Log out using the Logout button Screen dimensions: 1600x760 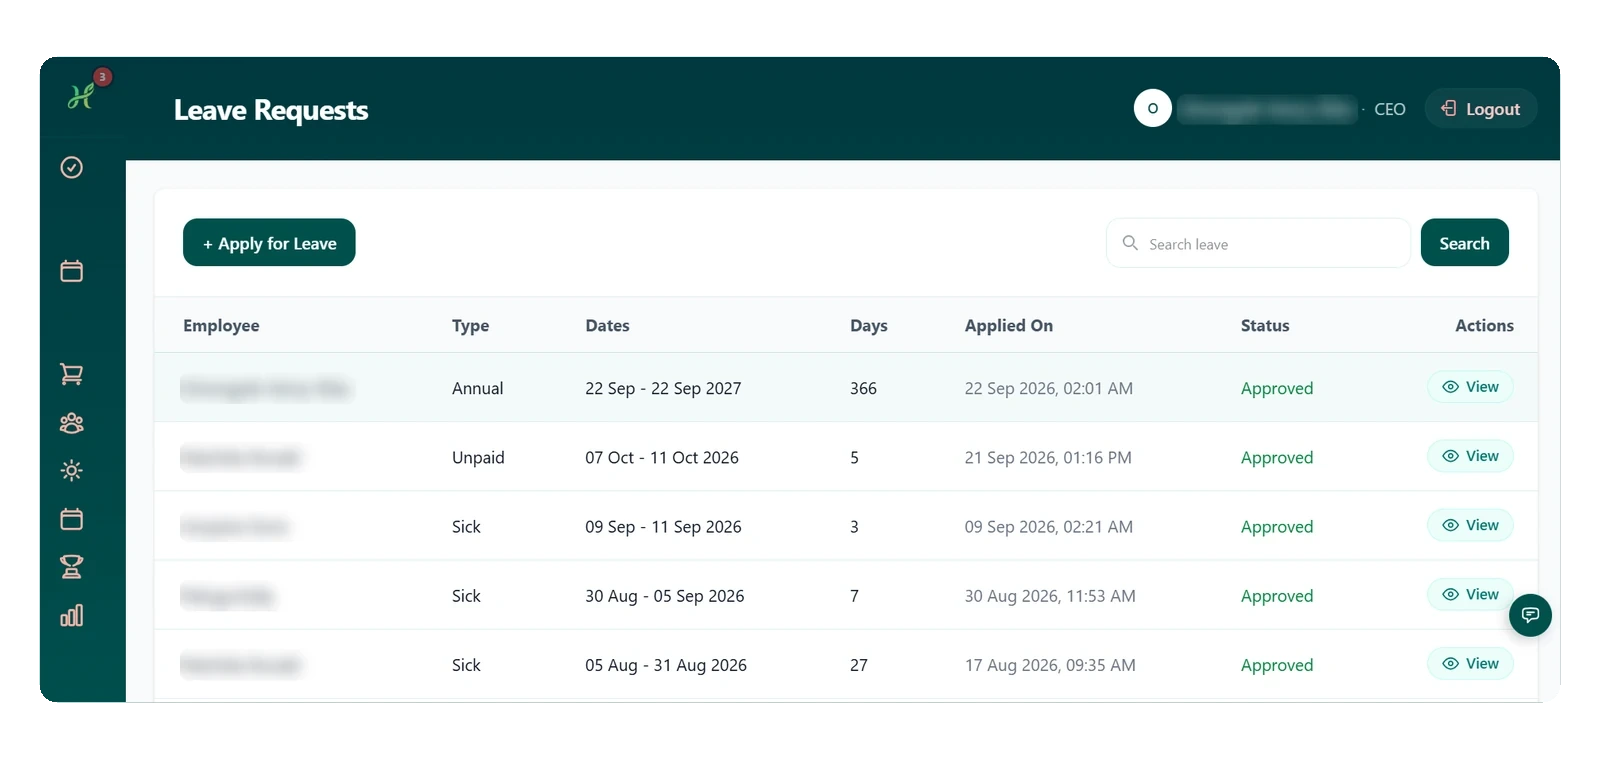point(1481,109)
